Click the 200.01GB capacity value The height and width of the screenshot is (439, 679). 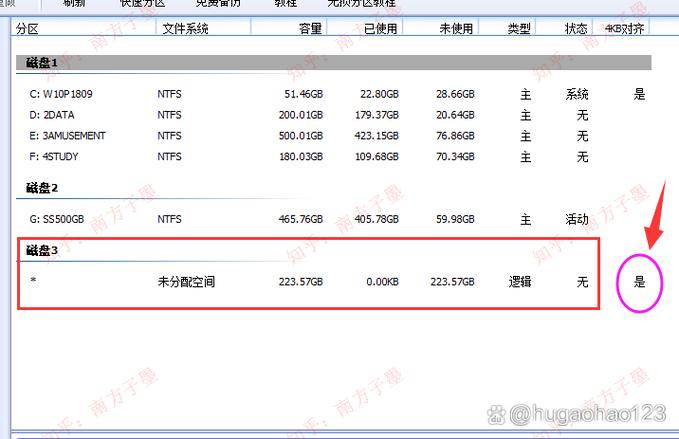(x=301, y=115)
